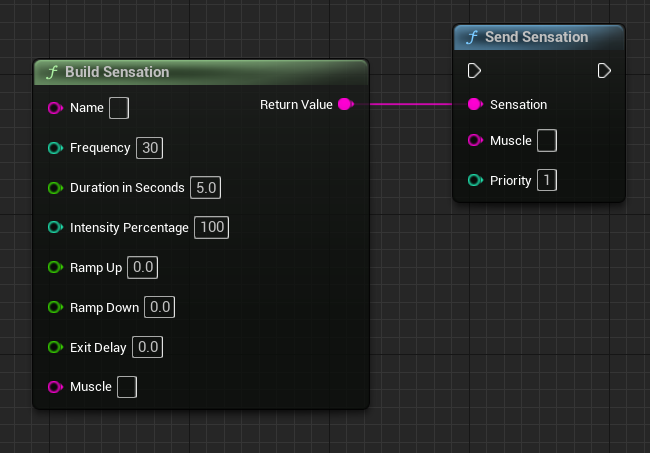650x453 pixels.
Task: Click the Name text box in Build Sensation
Action: point(118,108)
